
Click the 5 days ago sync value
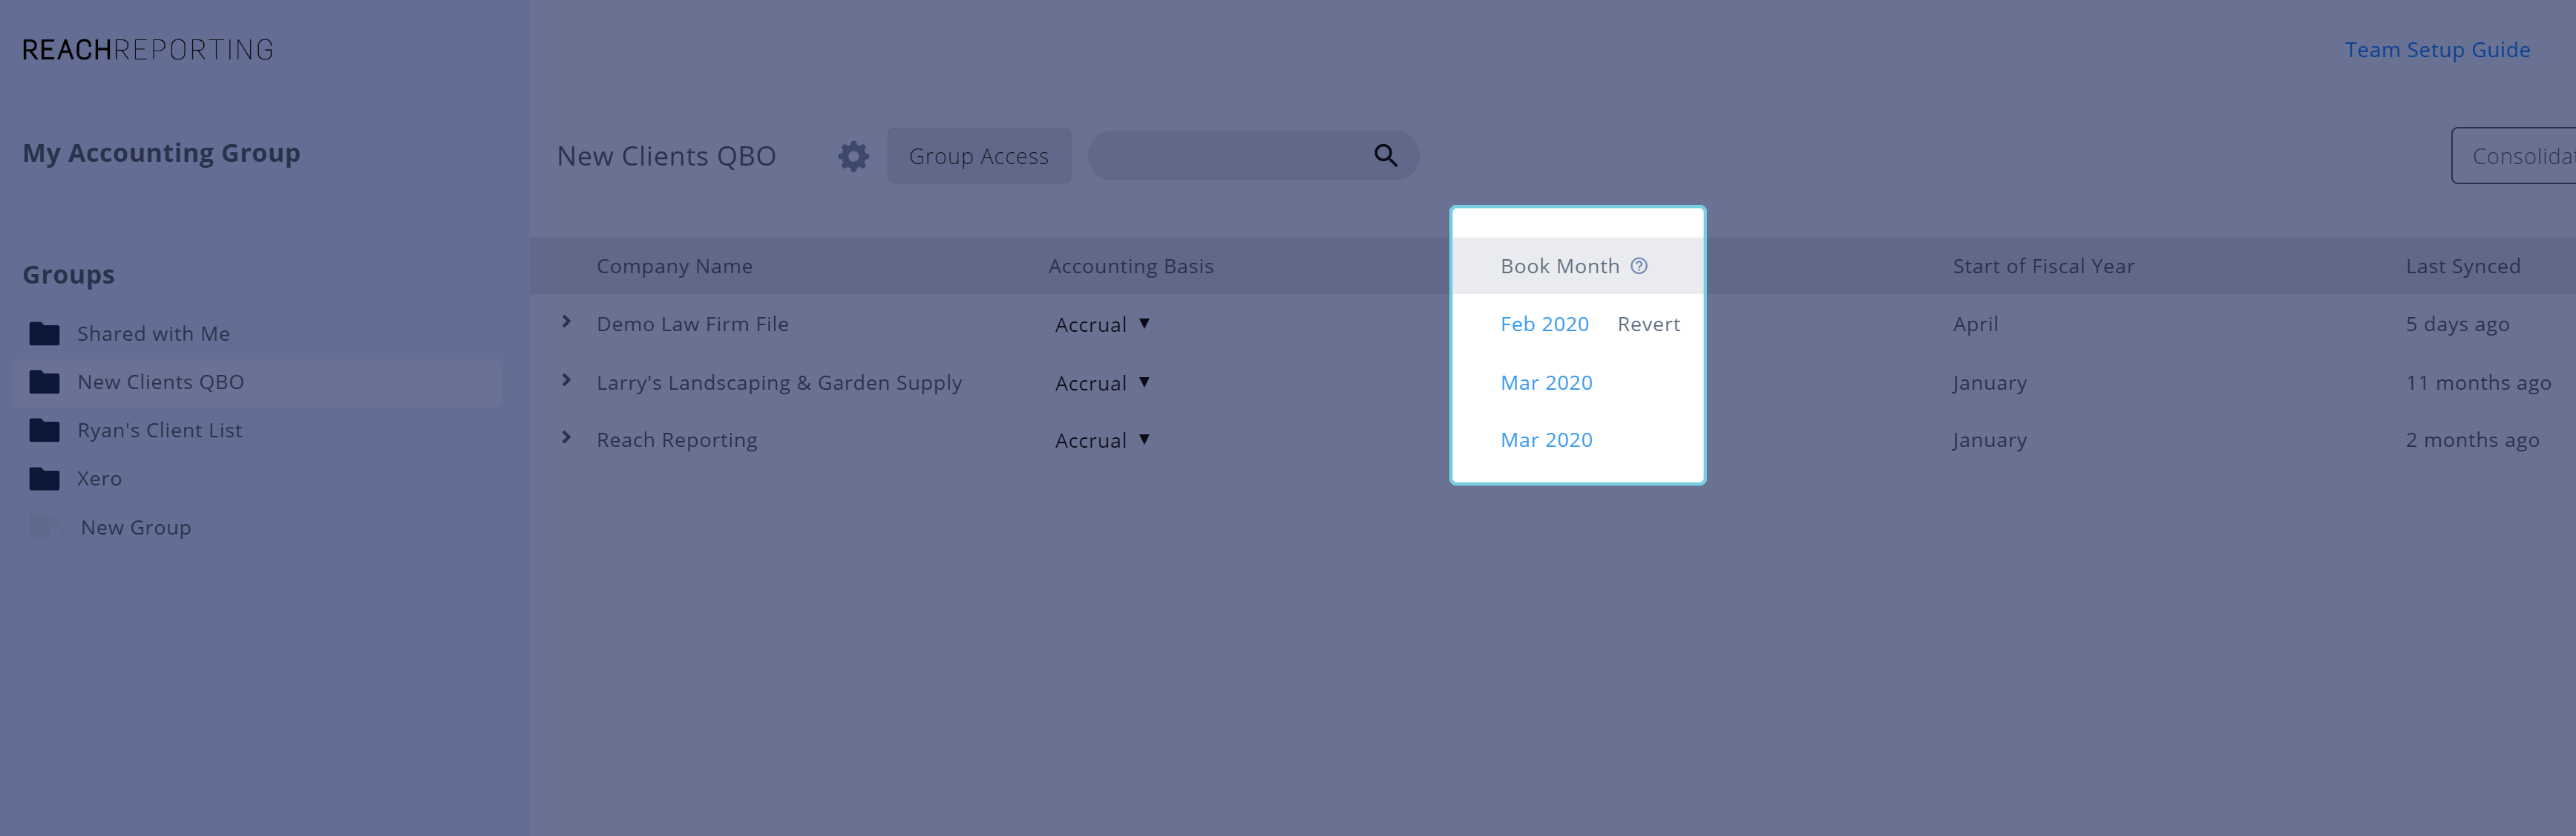tap(2457, 324)
